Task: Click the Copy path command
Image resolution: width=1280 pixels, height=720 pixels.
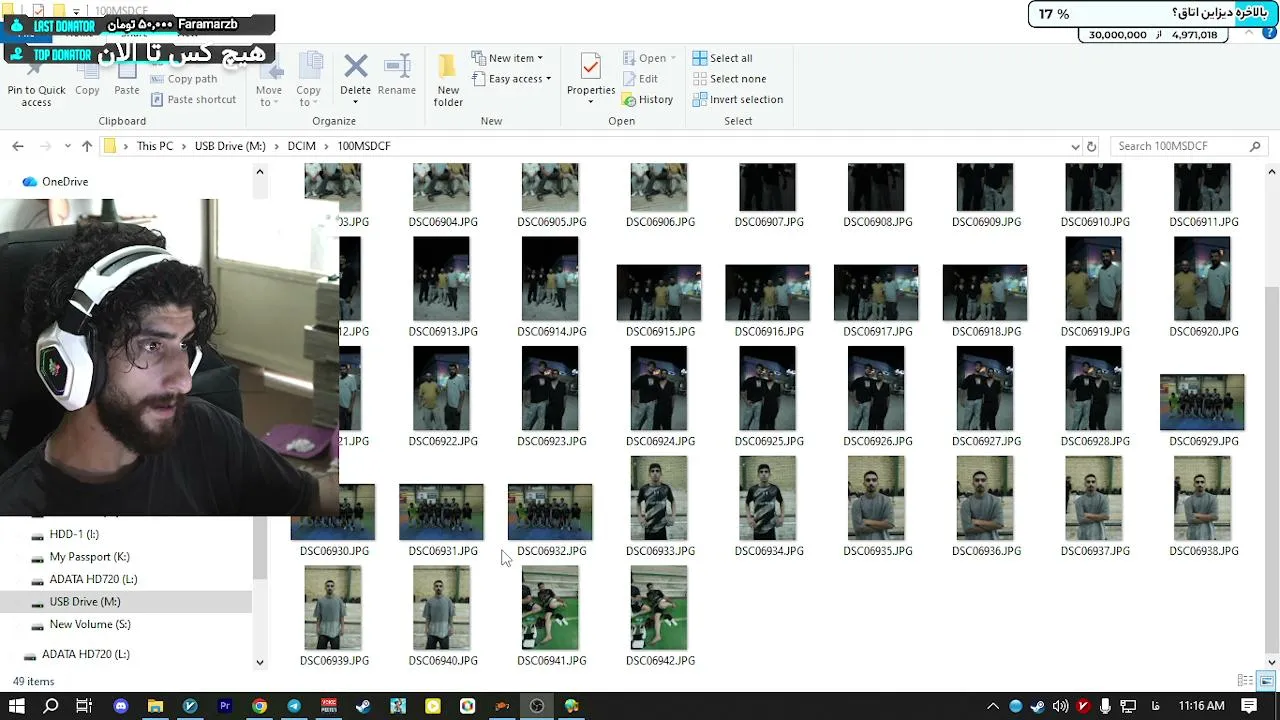Action: coord(184,79)
